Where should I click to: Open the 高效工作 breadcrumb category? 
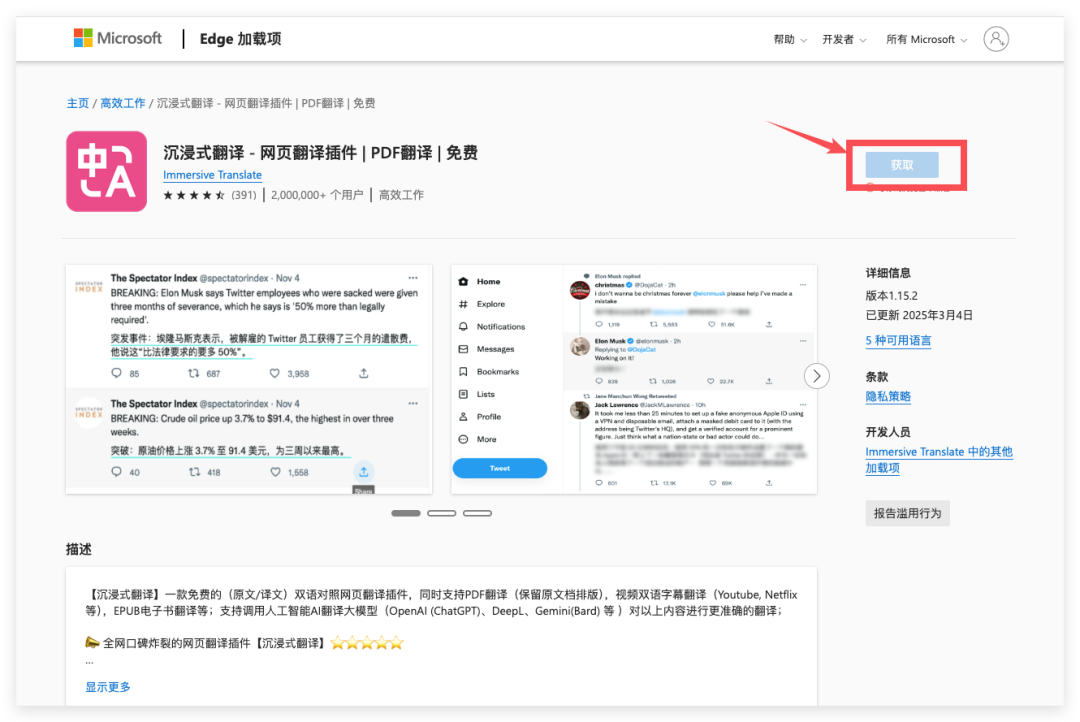123,102
